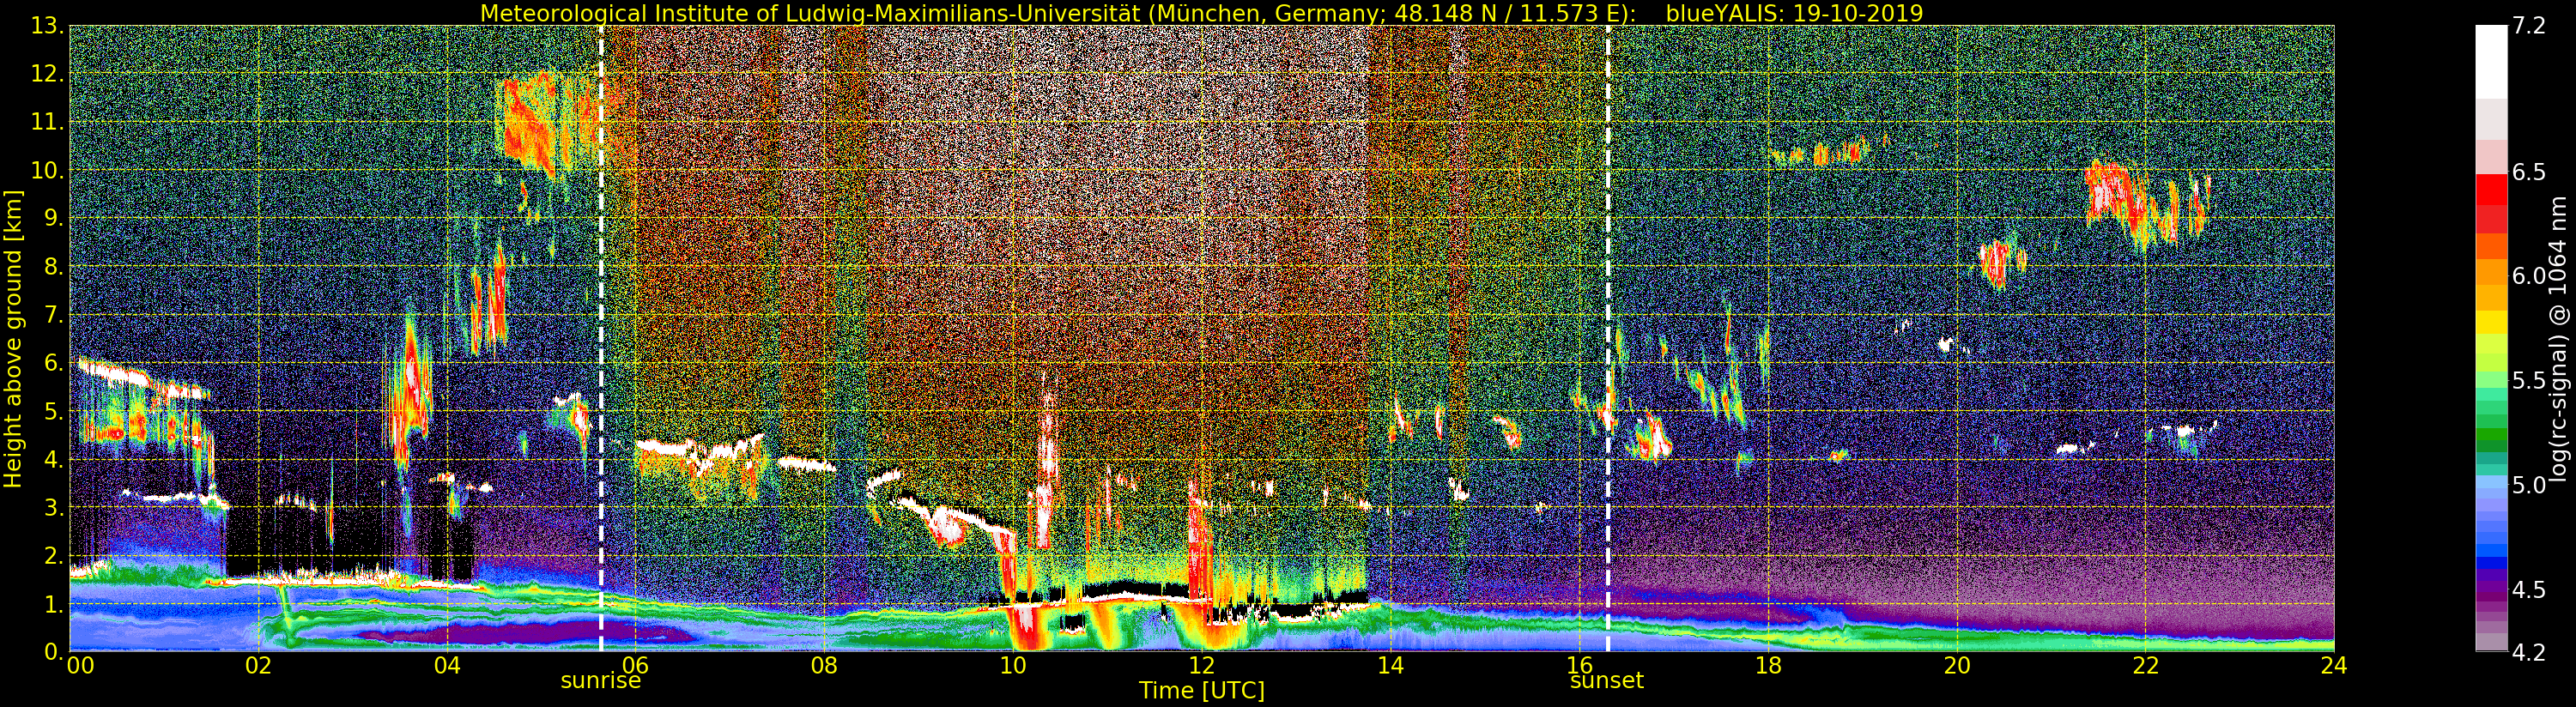Click the colorbar tick label 6.0
2576x707 pixels.
2528,277
